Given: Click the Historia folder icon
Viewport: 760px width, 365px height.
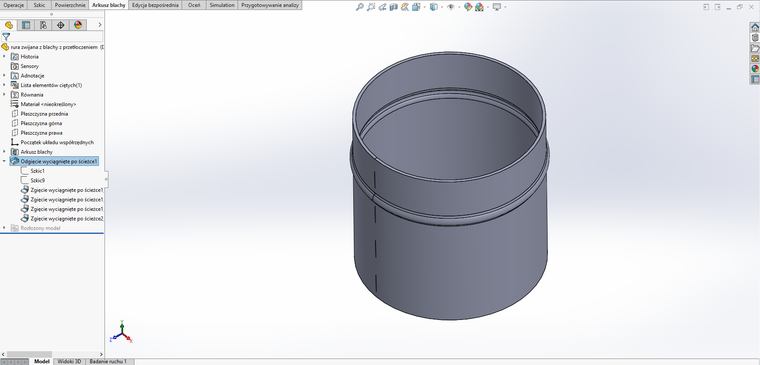Looking at the screenshot, I should coord(15,57).
